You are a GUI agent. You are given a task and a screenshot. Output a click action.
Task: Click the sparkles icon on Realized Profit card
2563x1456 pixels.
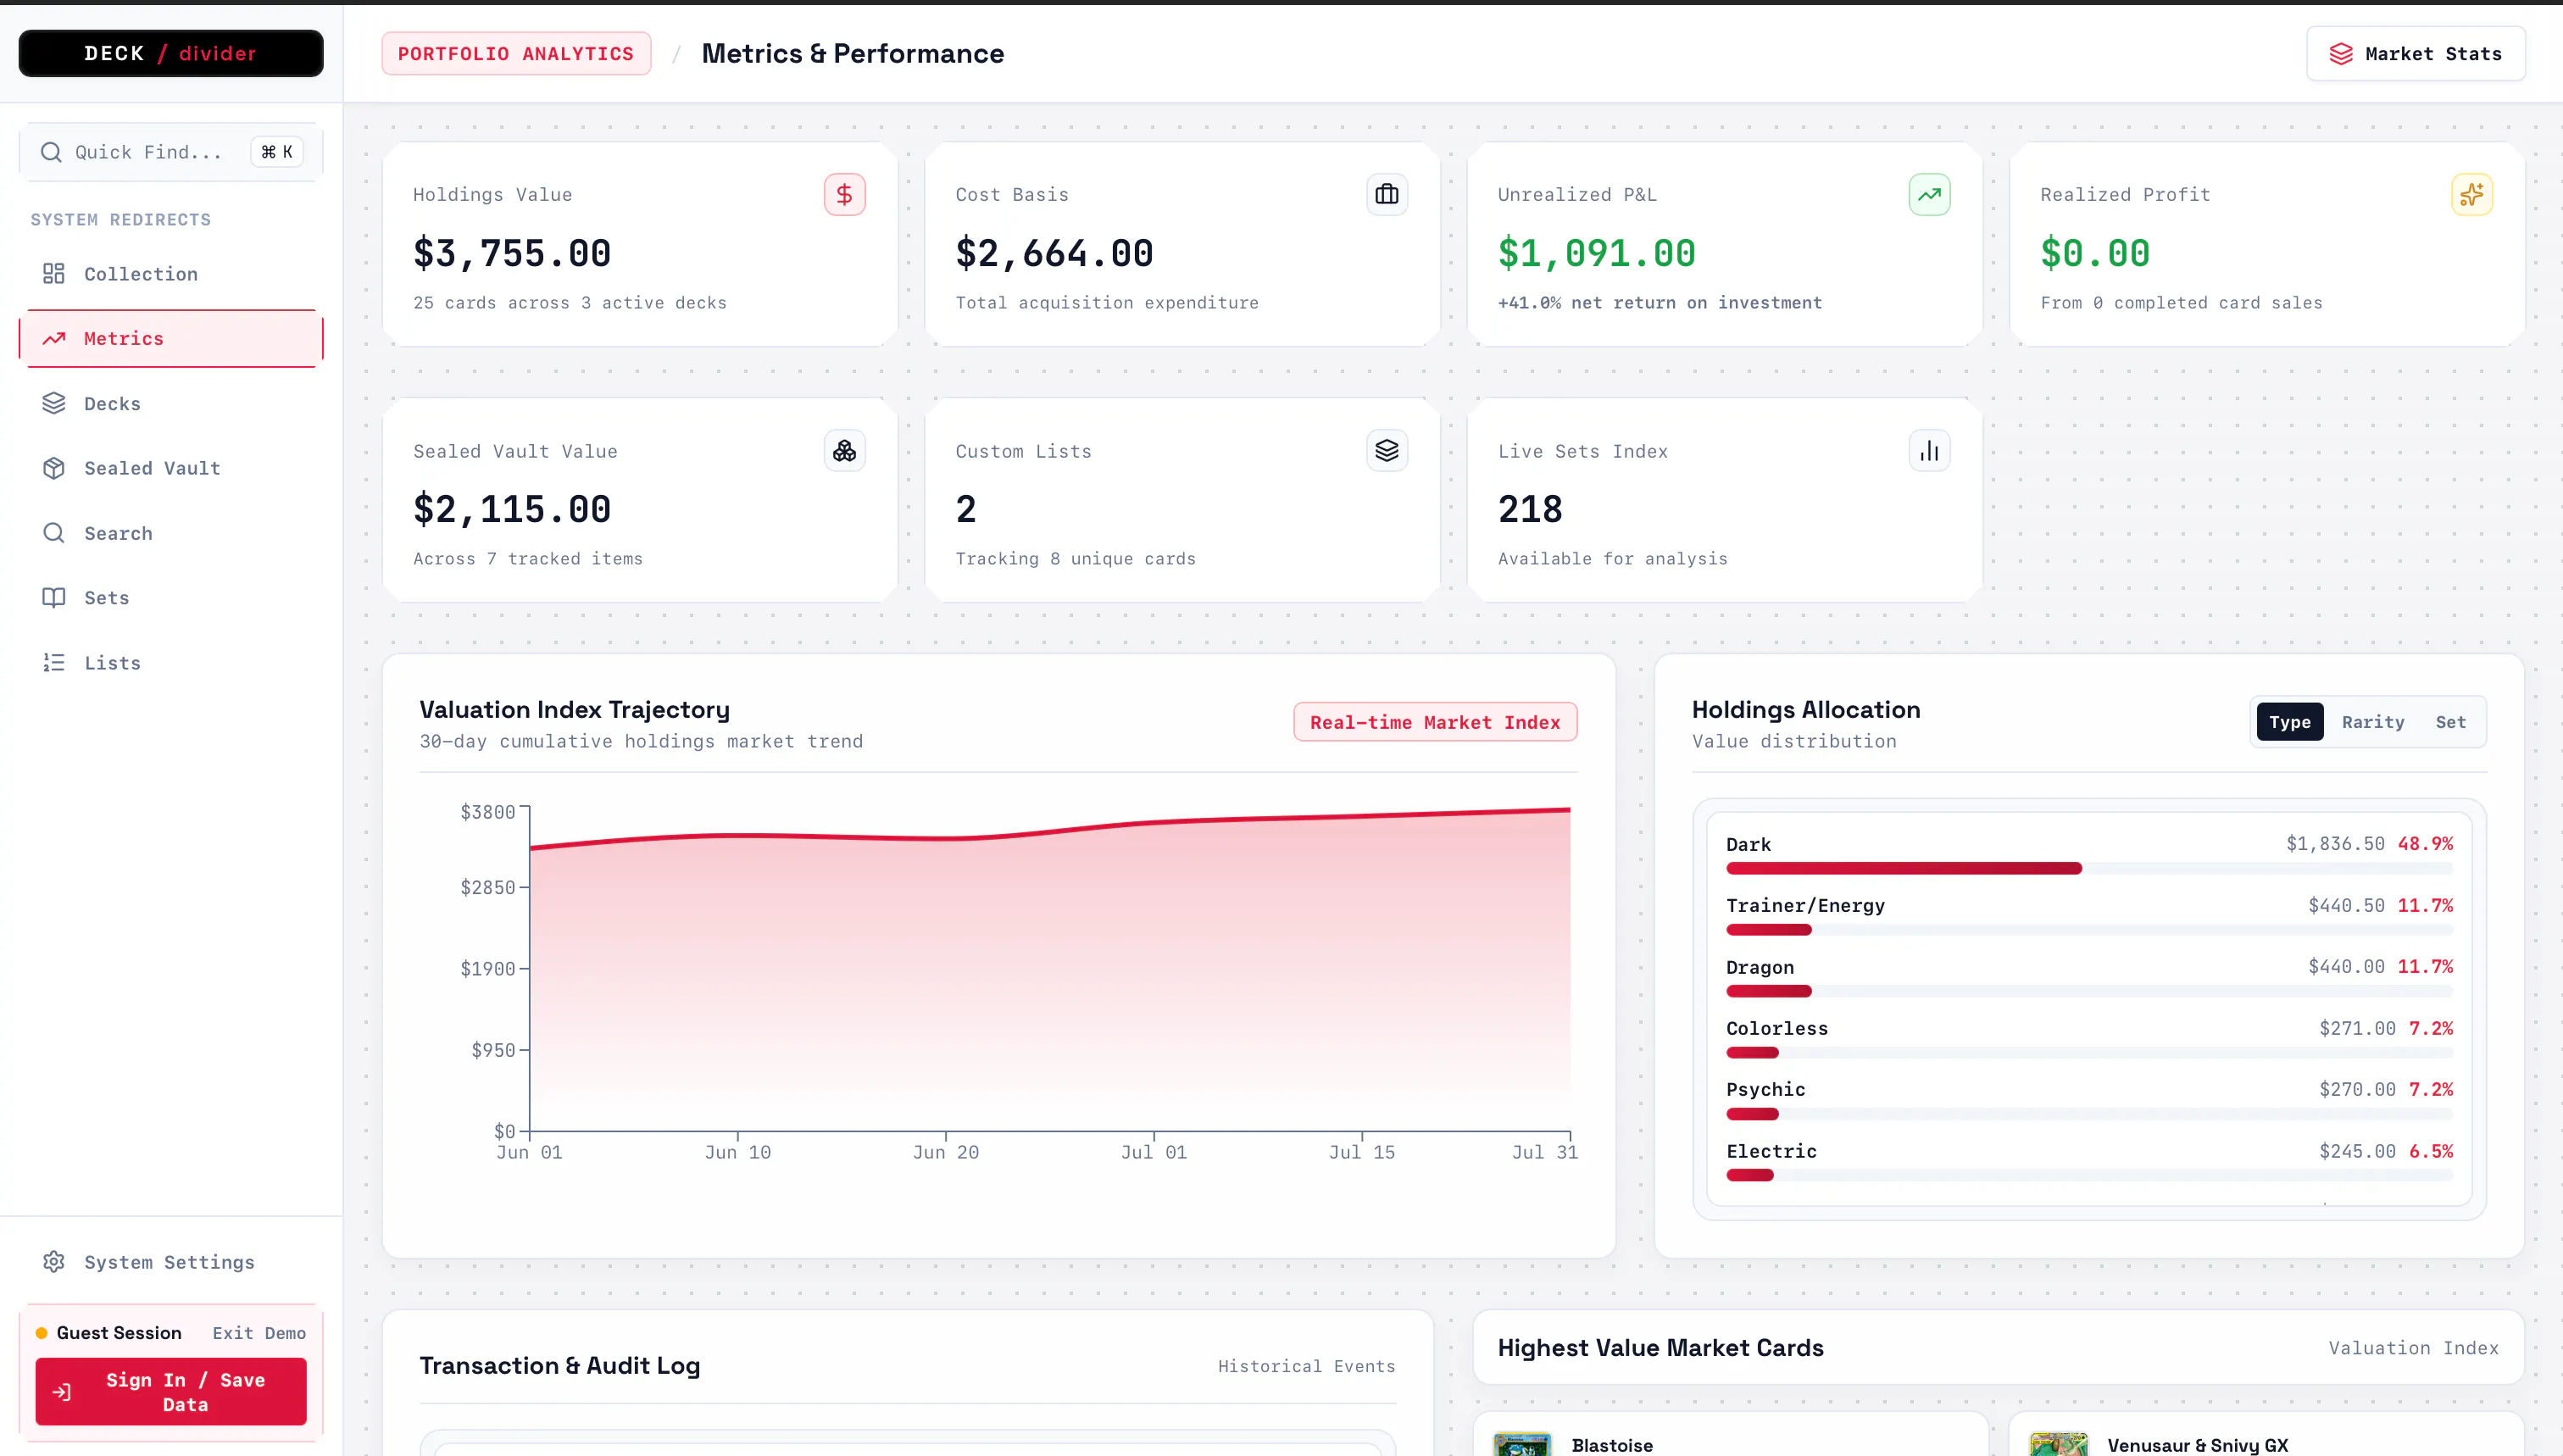pos(2471,194)
